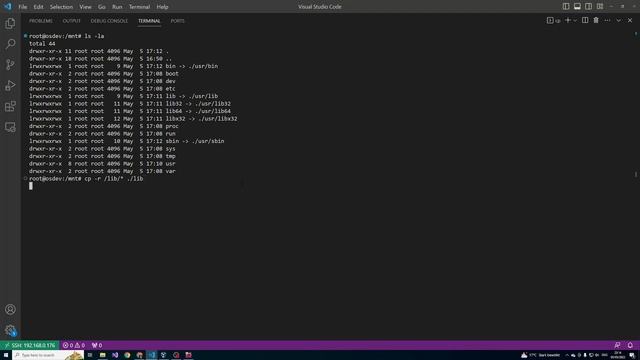Open the Run and Debug view
The height and width of the screenshot is (360, 640).
tap(10, 85)
